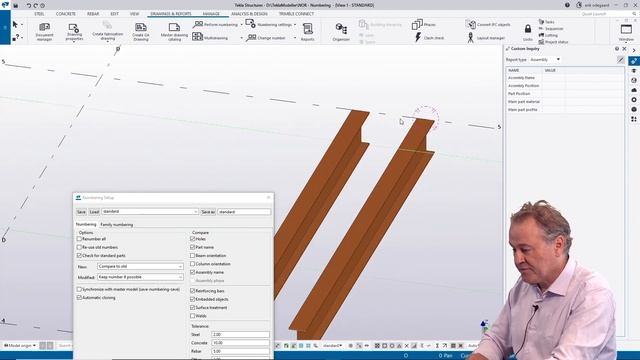Toggle the Renumber all checkbox

79,239
